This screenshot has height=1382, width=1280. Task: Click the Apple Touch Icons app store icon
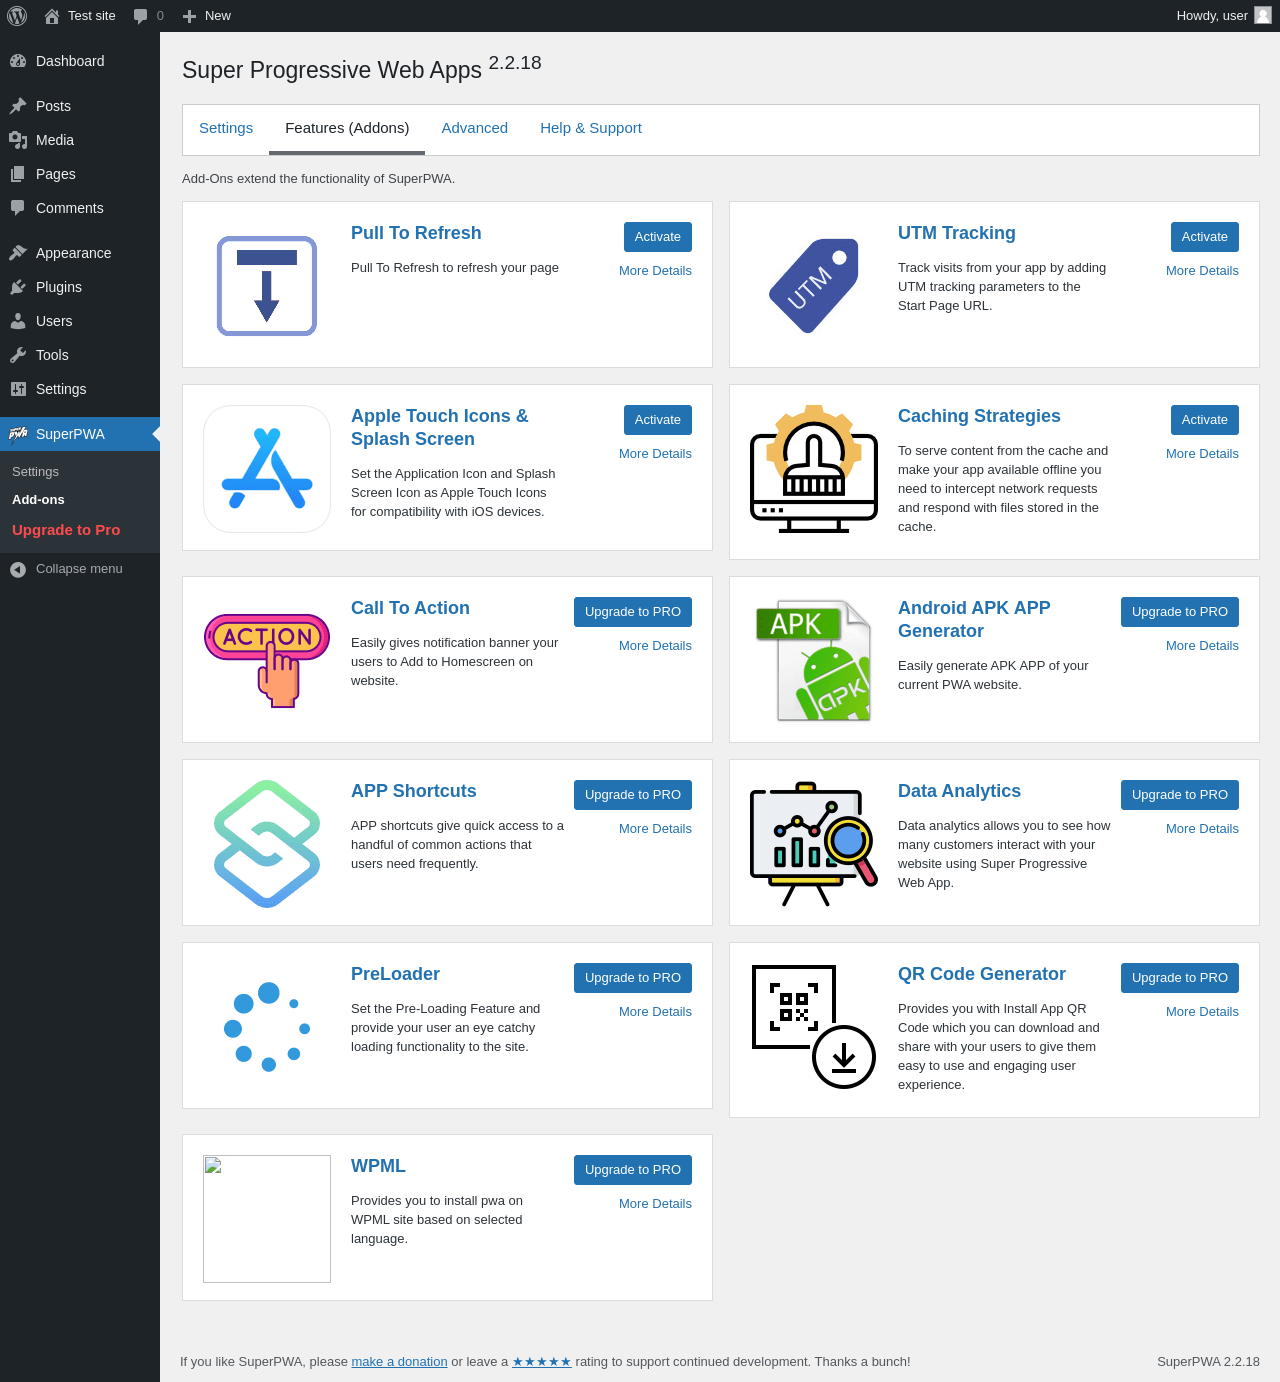267,469
